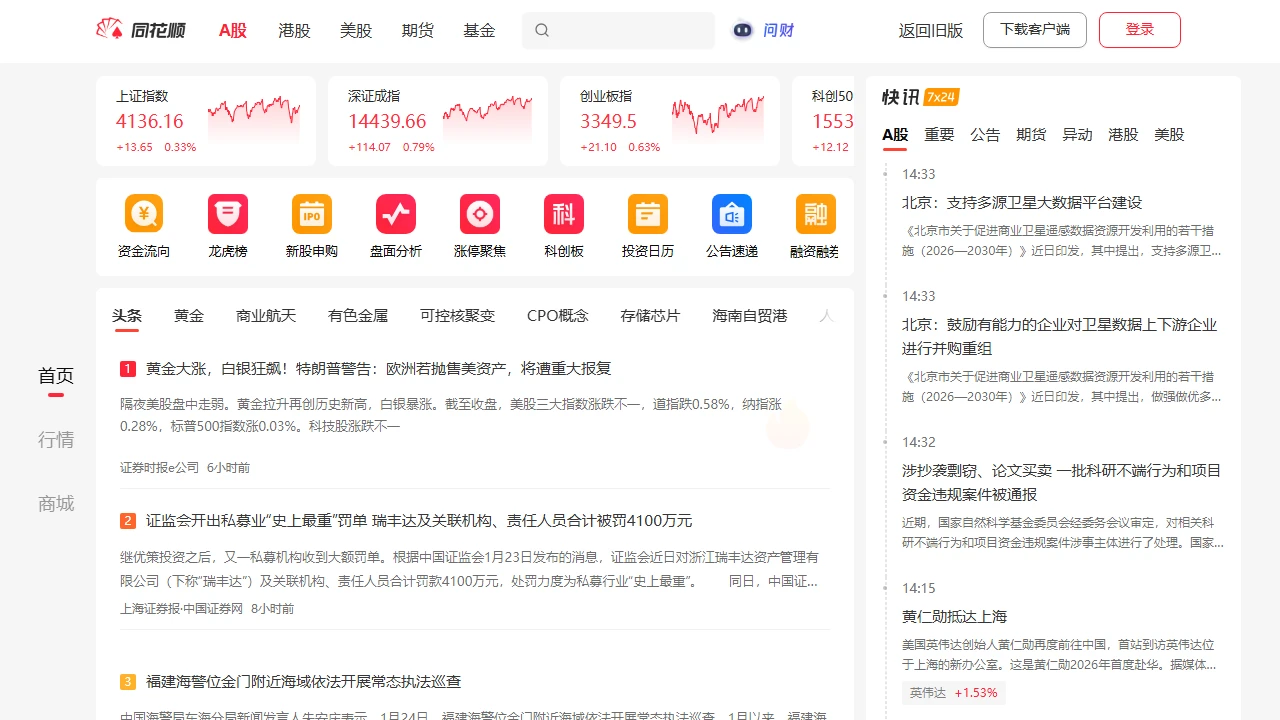The width and height of the screenshot is (1280, 720).
Task: Open 行情 in the left sidebar
Action: pos(55,439)
